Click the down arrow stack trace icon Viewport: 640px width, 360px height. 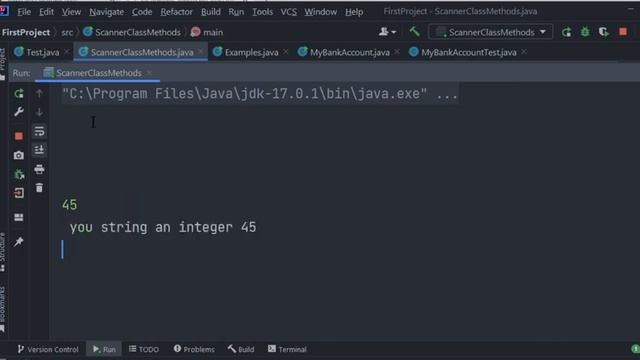(39, 112)
